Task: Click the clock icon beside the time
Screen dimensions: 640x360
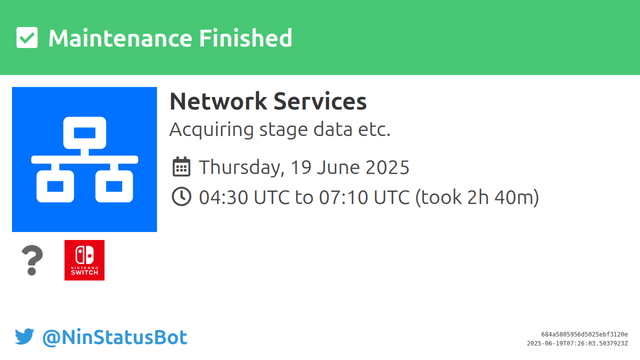Action: [x=181, y=197]
